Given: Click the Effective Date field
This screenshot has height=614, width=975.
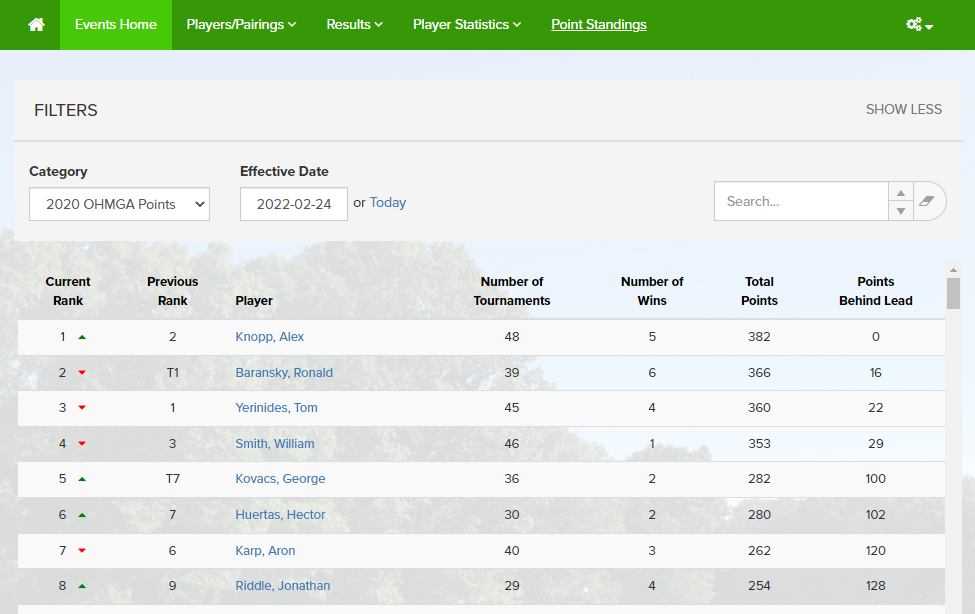Looking at the screenshot, I should [x=293, y=204].
